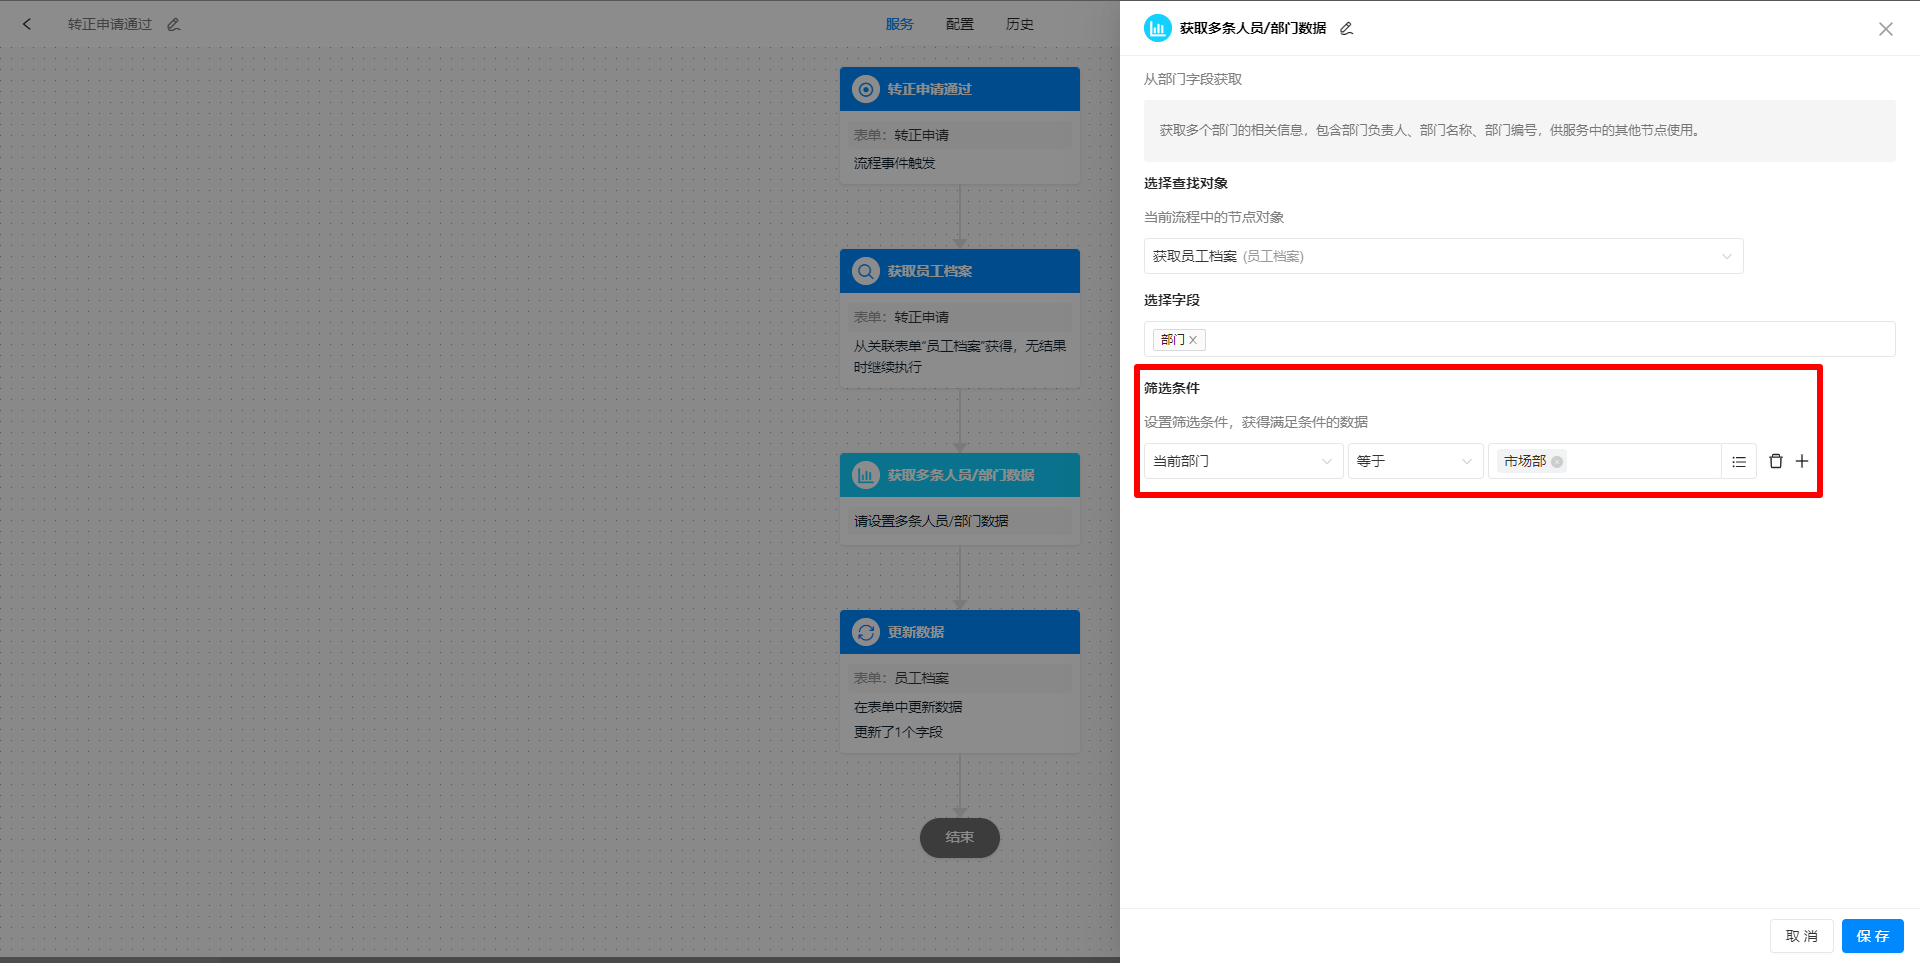The image size is (1920, 963).
Task: Click the bar chart icon on 获取多条人员/部门数据 node
Action: 865,475
